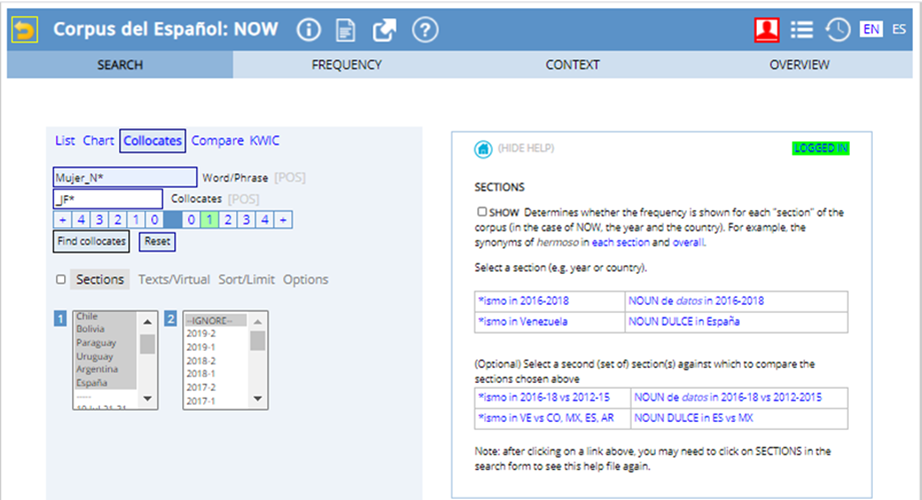Switch to the OVERVIEW tab
Viewport: 922px width, 500px height.
click(x=798, y=65)
